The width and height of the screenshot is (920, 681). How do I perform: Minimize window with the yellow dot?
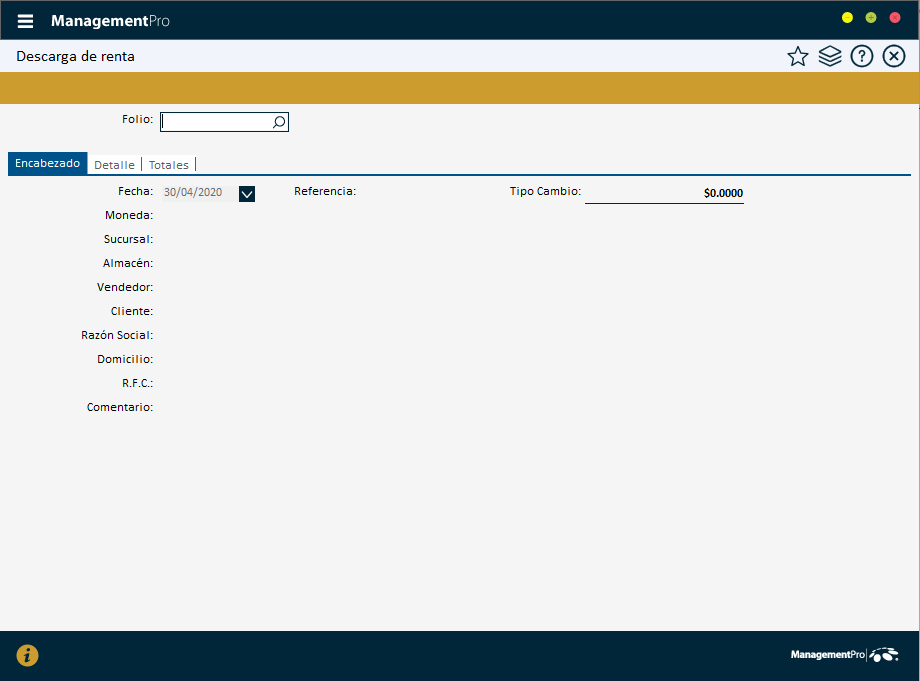[x=847, y=18]
